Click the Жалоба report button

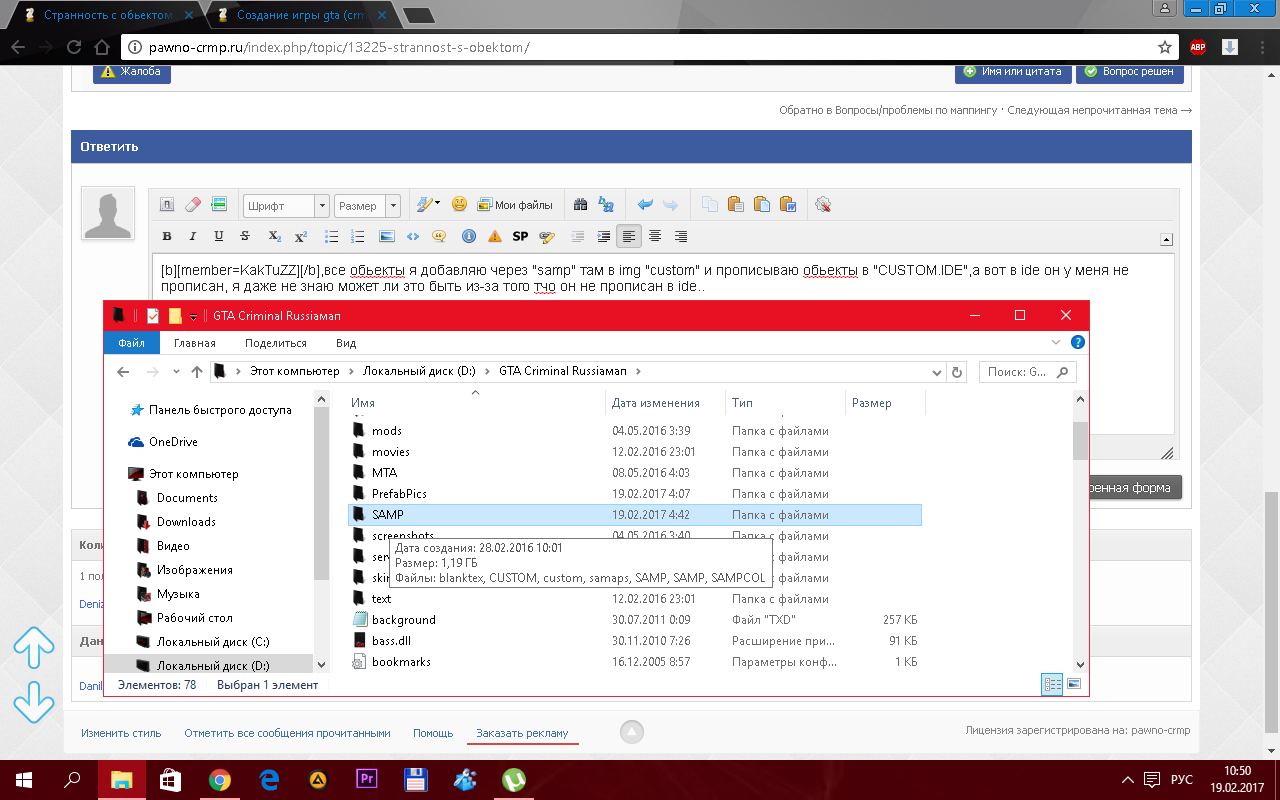[132, 72]
